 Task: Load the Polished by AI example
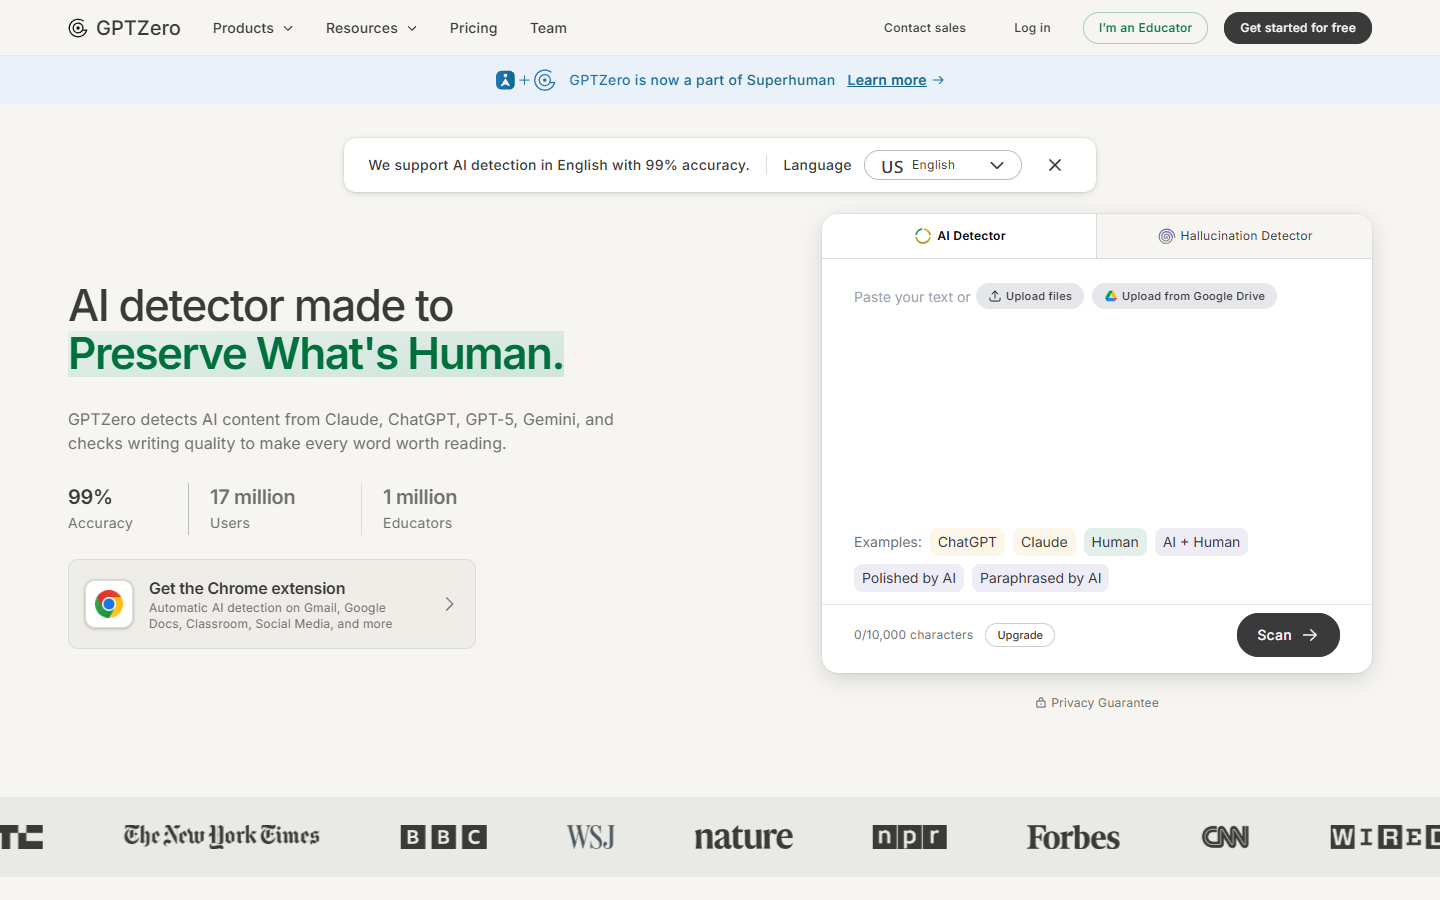[x=909, y=578]
